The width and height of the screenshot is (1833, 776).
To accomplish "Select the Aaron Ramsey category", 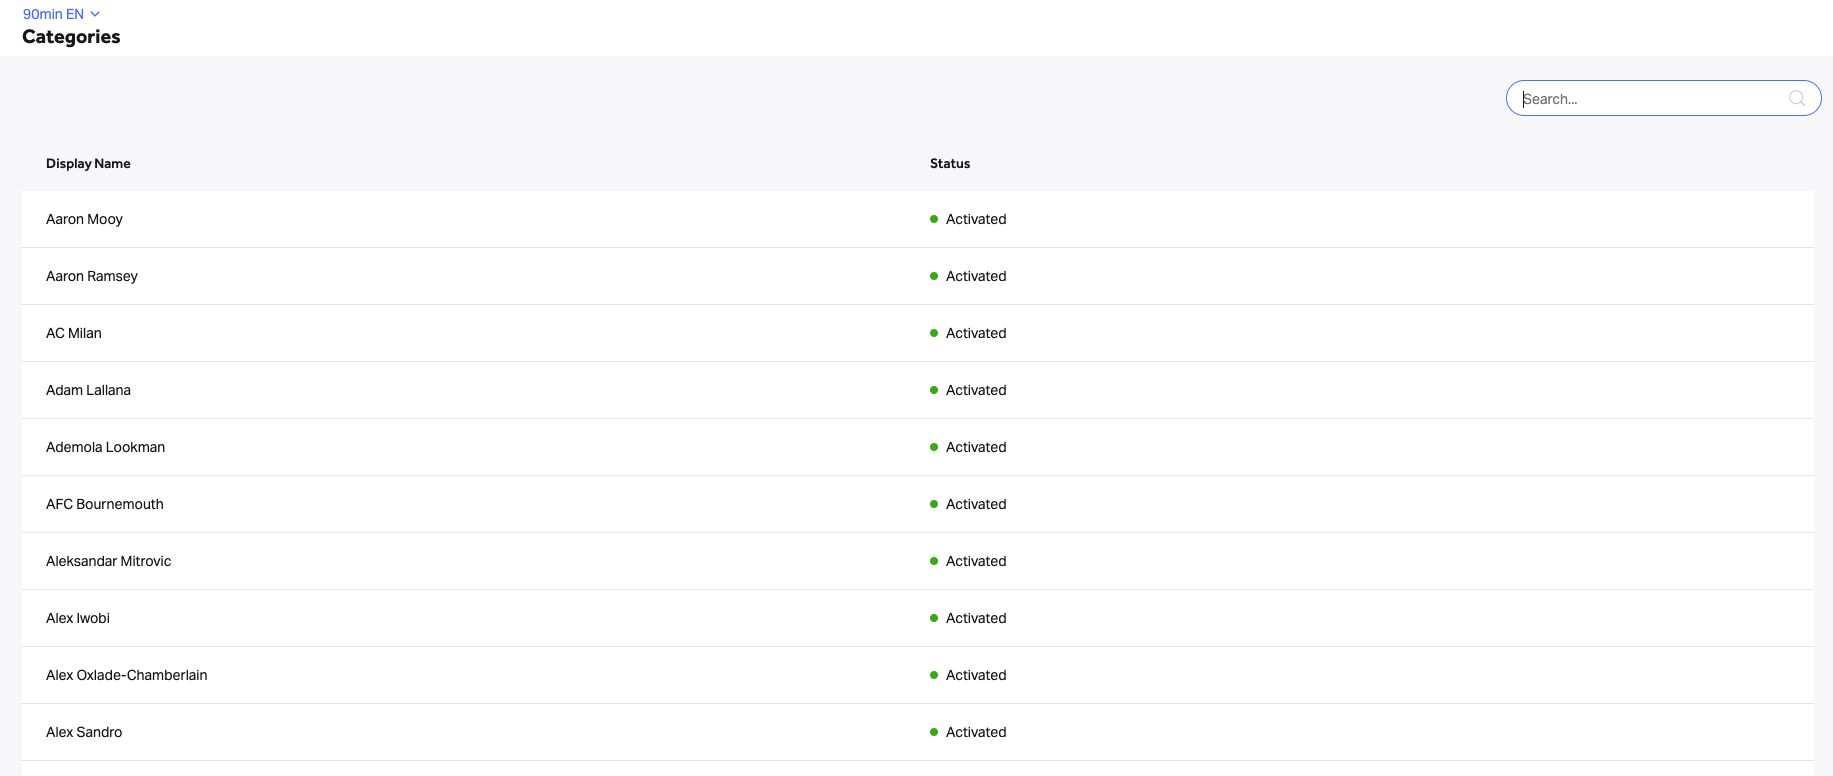I will tap(92, 276).
